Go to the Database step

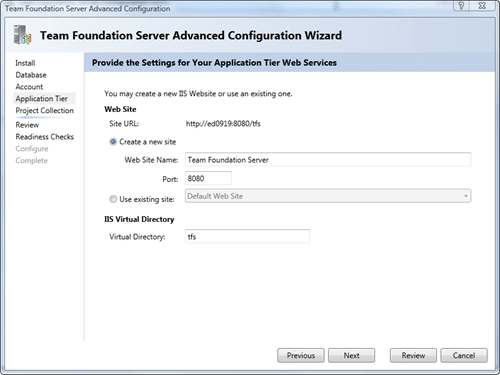31,75
